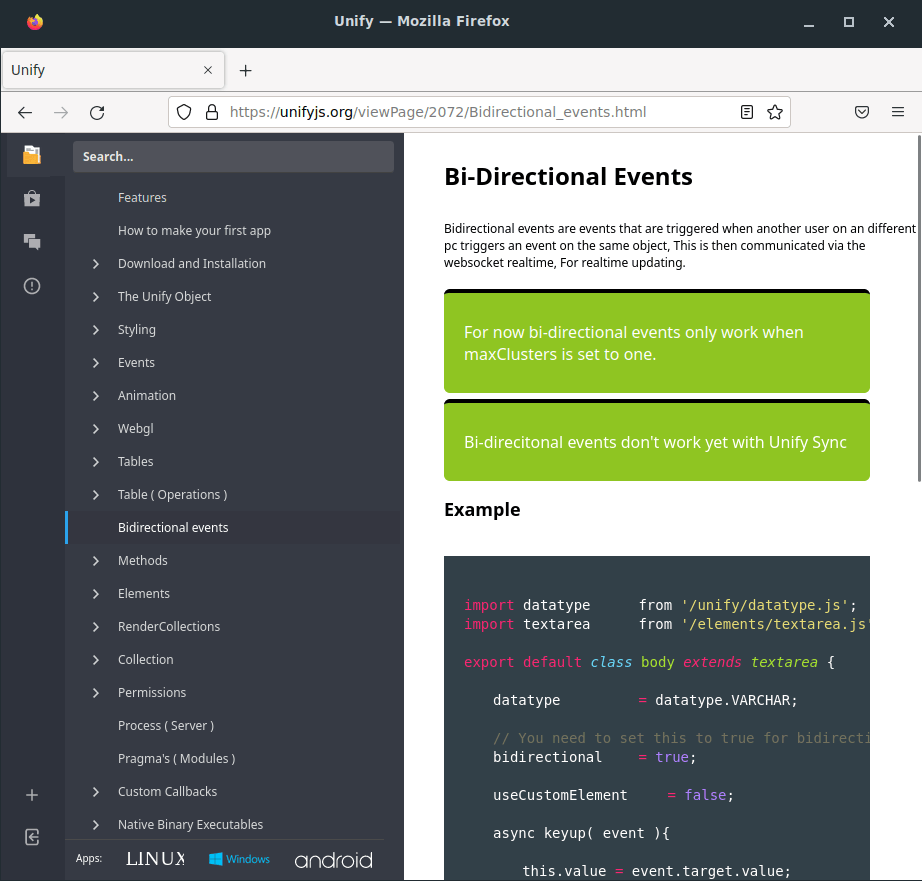Click the logout arrow icon in sidebar
The image size is (922, 881).
tap(32, 837)
